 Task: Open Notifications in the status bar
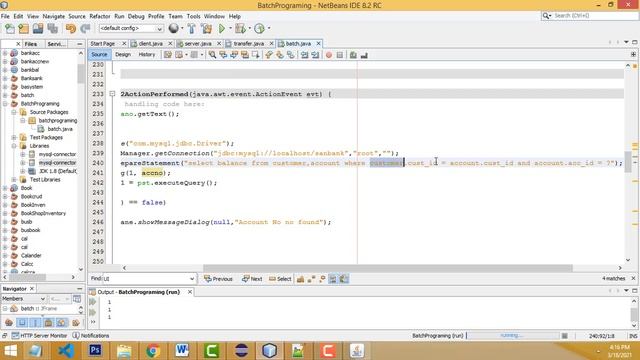click(91, 336)
